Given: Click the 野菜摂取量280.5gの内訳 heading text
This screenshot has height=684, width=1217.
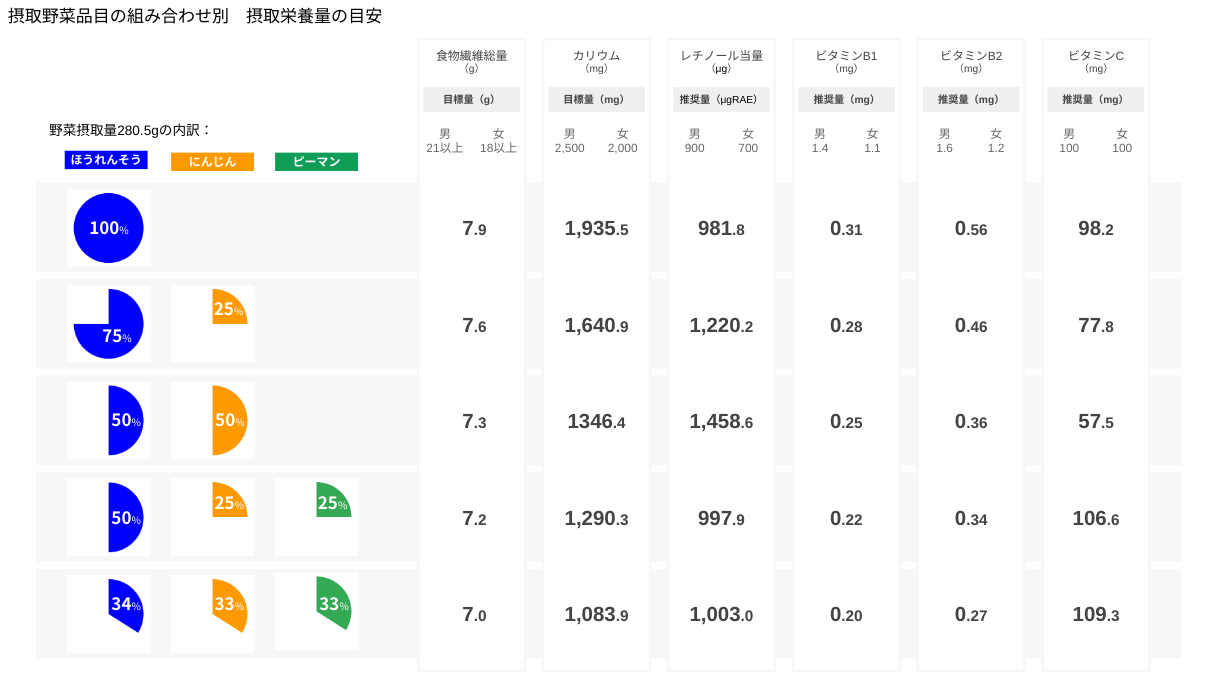Looking at the screenshot, I should (131, 130).
